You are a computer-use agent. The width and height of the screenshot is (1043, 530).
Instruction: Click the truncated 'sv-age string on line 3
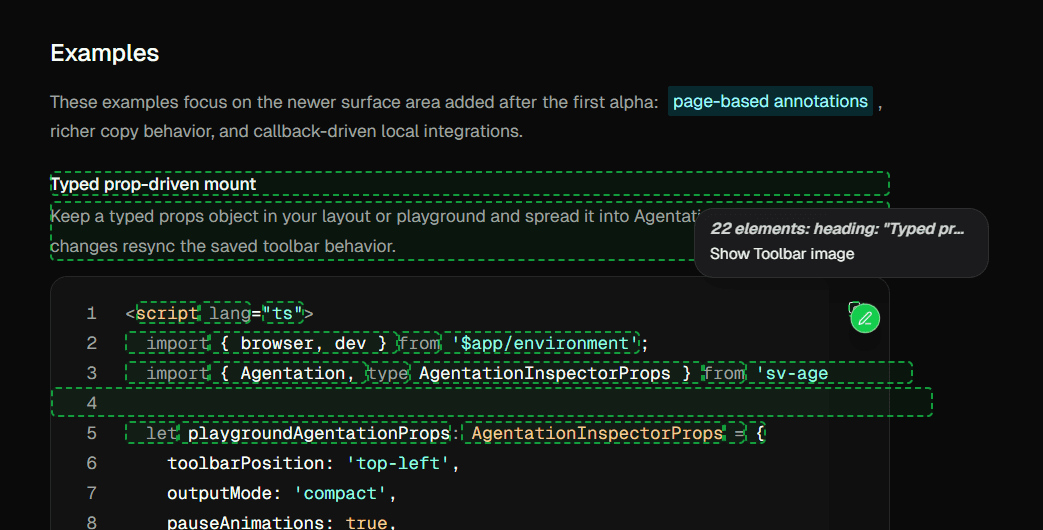(792, 373)
